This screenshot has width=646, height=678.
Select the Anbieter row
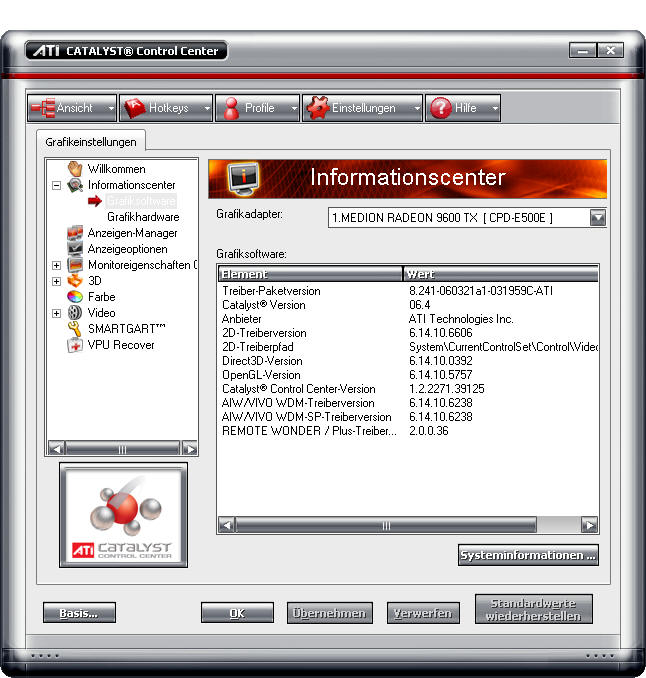[x=408, y=319]
